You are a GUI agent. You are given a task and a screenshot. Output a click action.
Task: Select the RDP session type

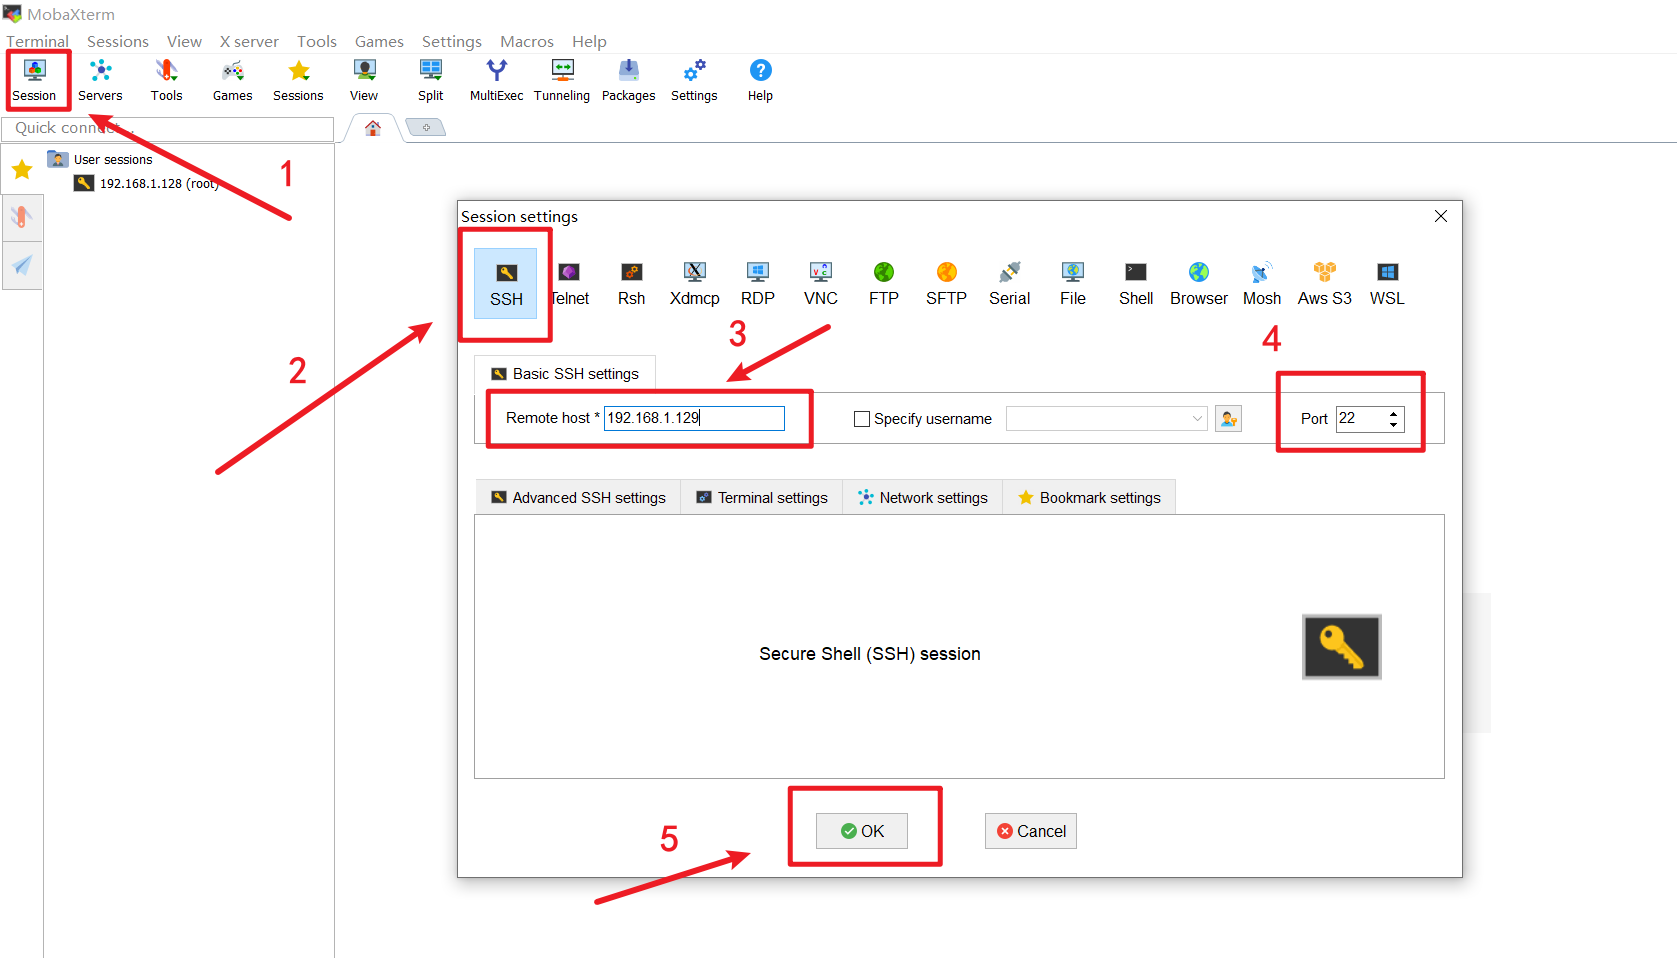coord(757,283)
